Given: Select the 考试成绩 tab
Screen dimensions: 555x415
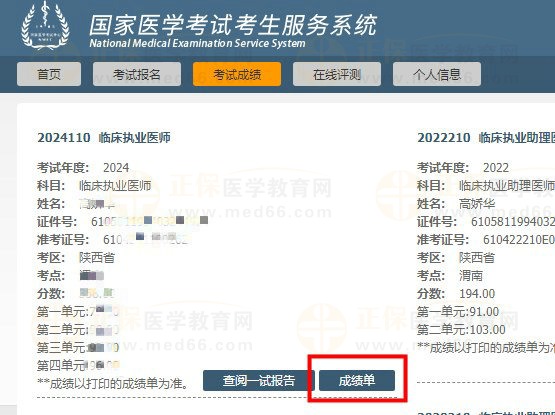Looking at the screenshot, I should 237,74.
